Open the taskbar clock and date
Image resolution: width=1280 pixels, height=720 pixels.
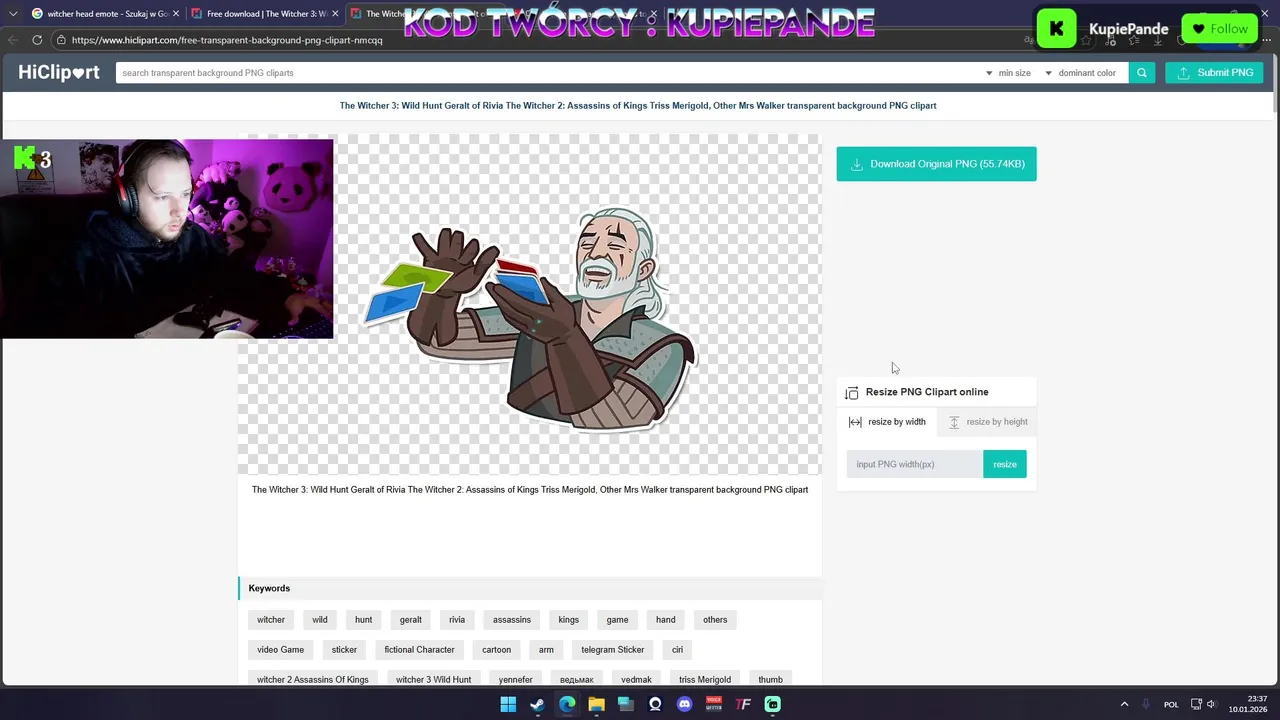1248,704
